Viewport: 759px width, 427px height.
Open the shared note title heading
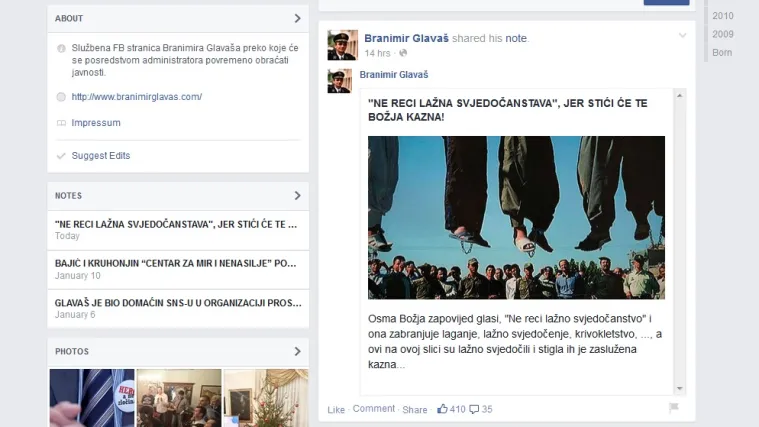(507, 110)
